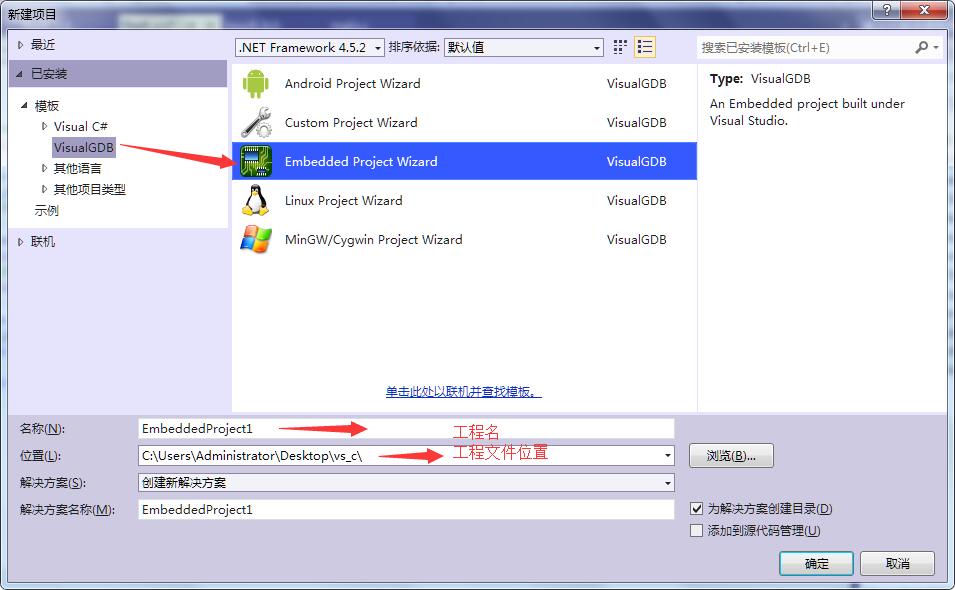Click the MinGW/Cygwin Windows flag icon
This screenshot has width=955, height=590.
pos(256,239)
